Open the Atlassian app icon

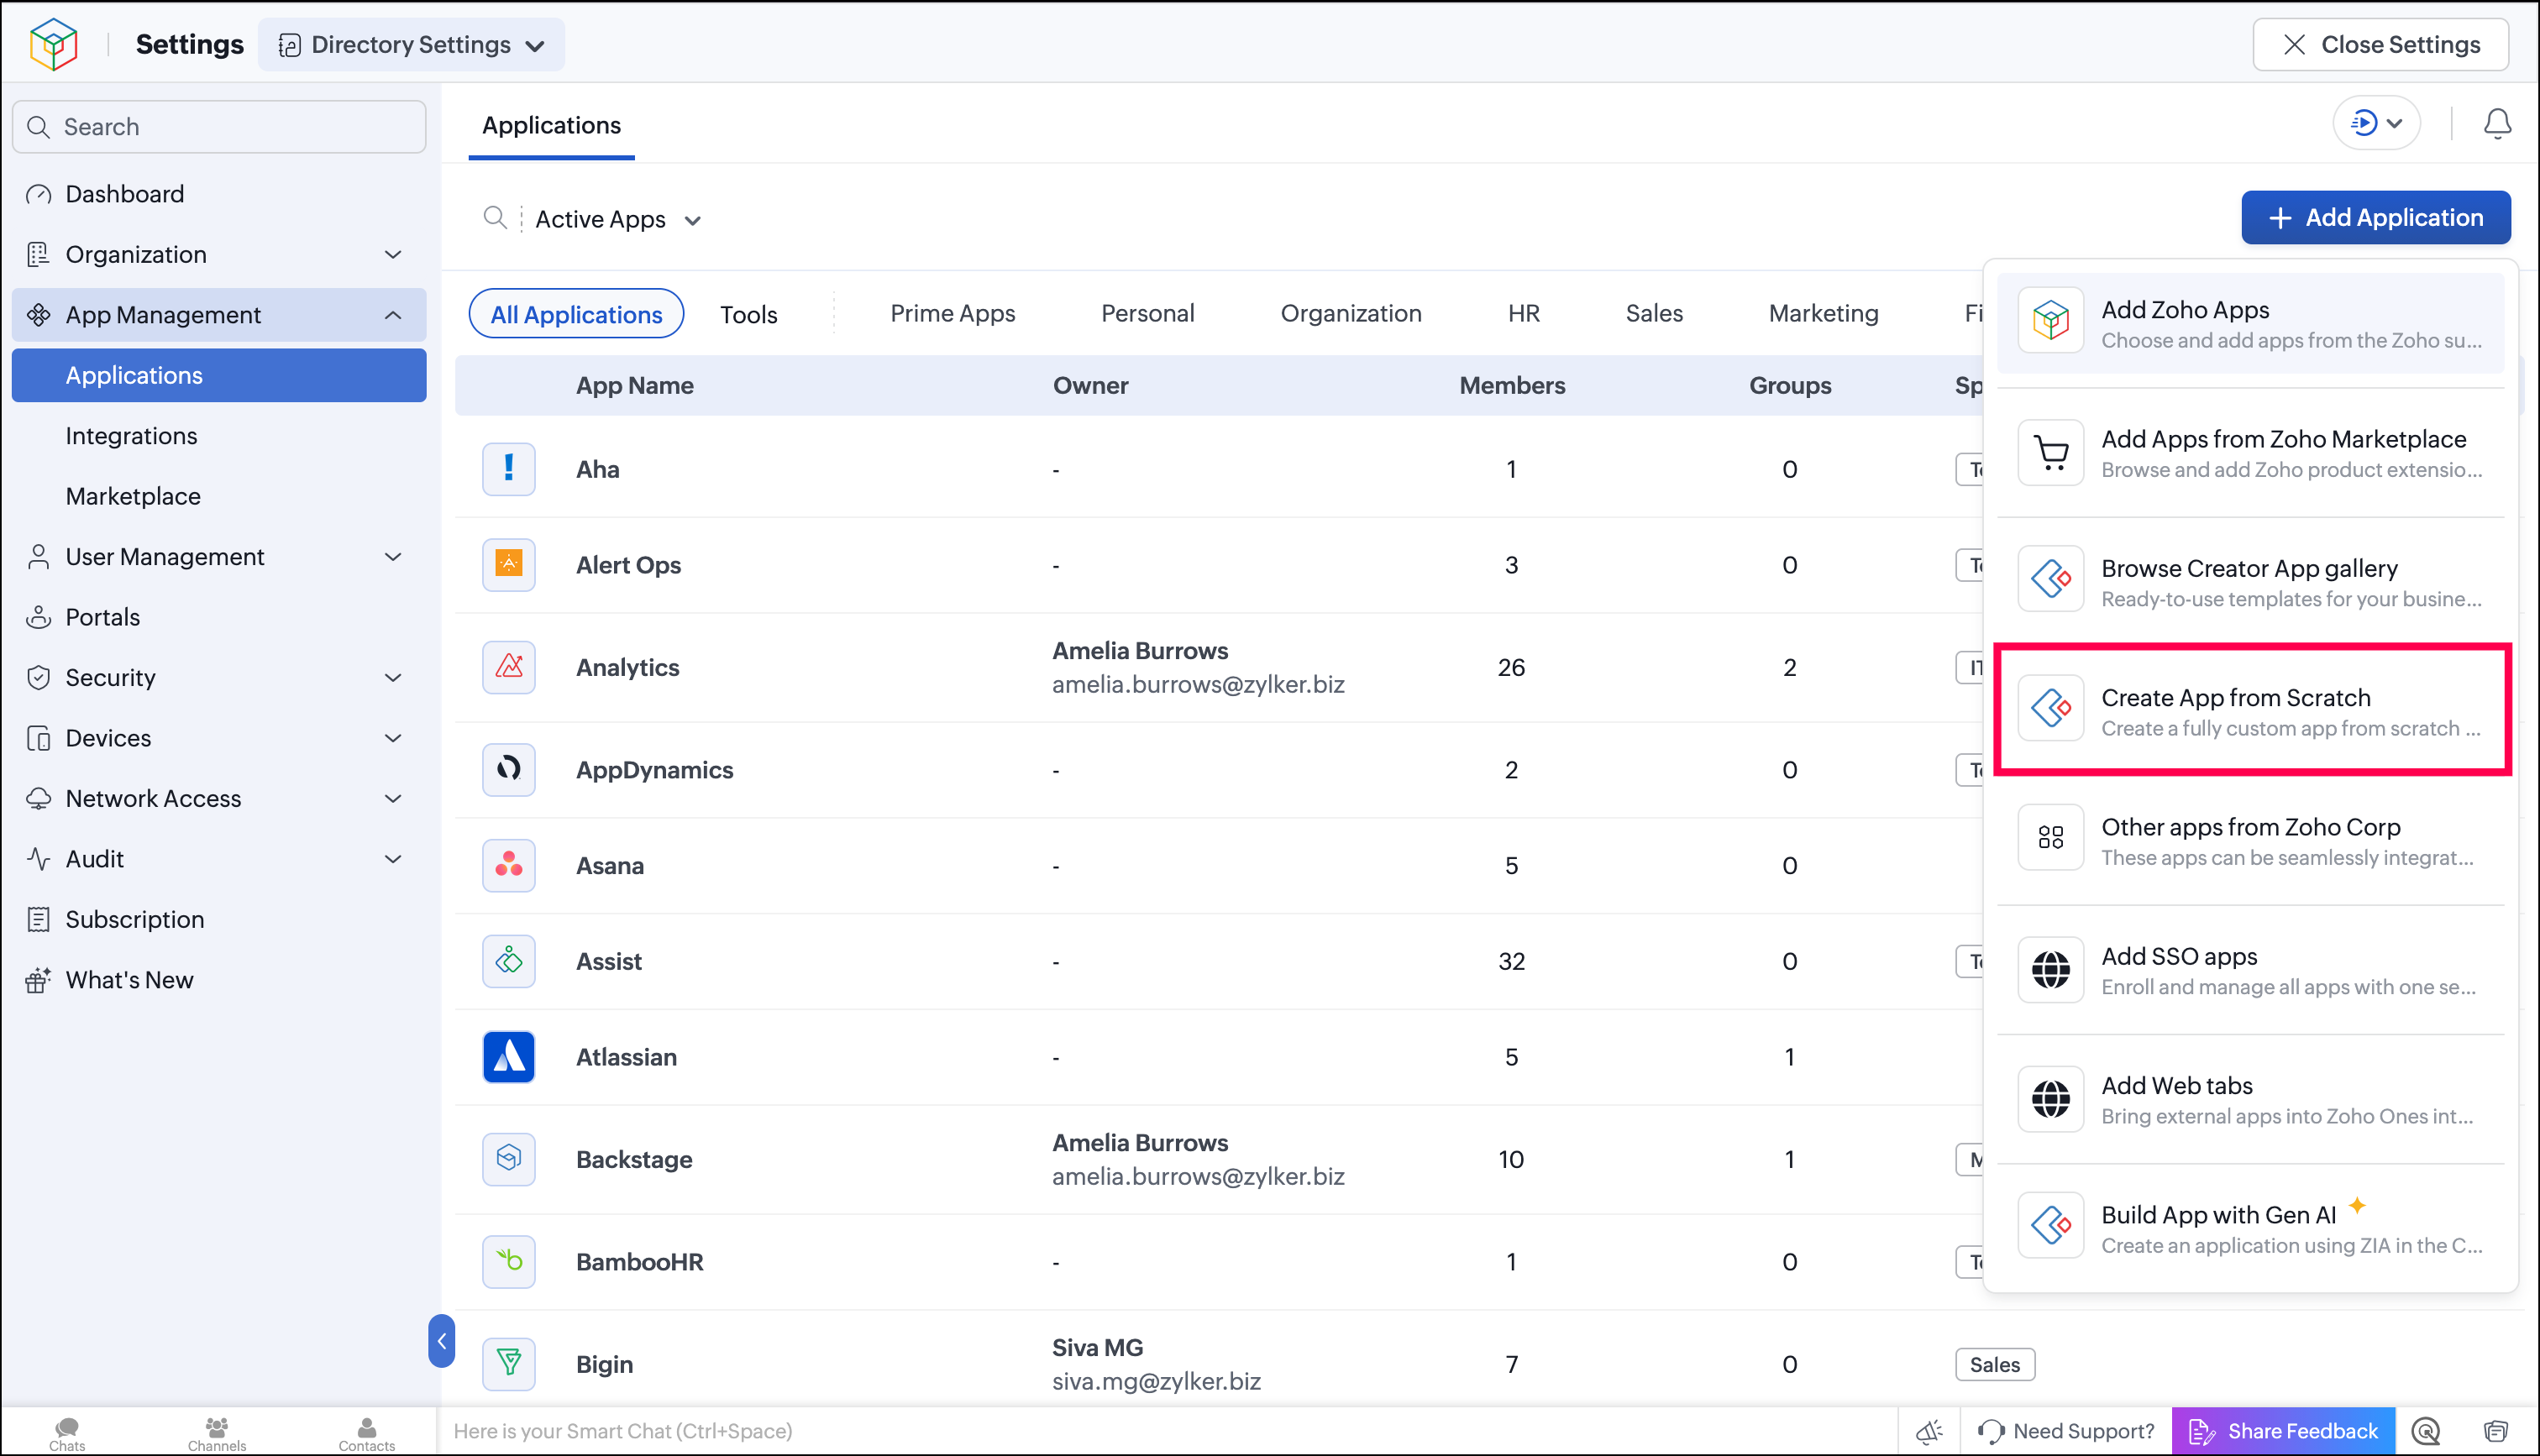(x=509, y=1057)
